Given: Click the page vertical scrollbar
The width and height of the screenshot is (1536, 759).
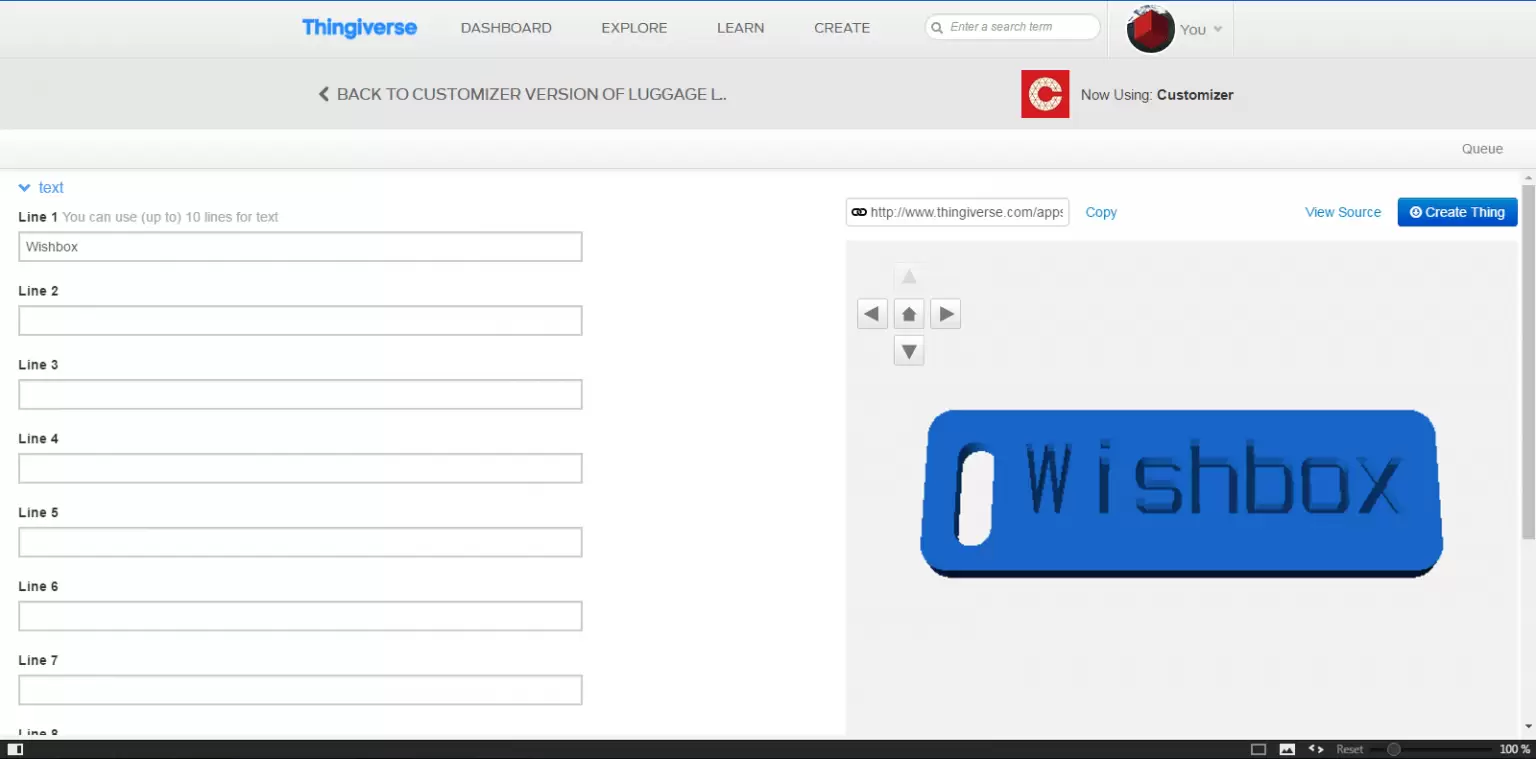Looking at the screenshot, I should point(1528,362).
